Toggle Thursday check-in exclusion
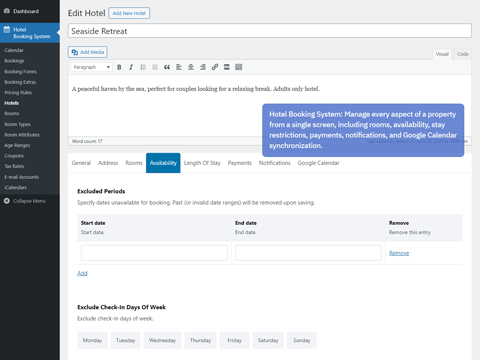The width and height of the screenshot is (480, 360). (x=200, y=340)
